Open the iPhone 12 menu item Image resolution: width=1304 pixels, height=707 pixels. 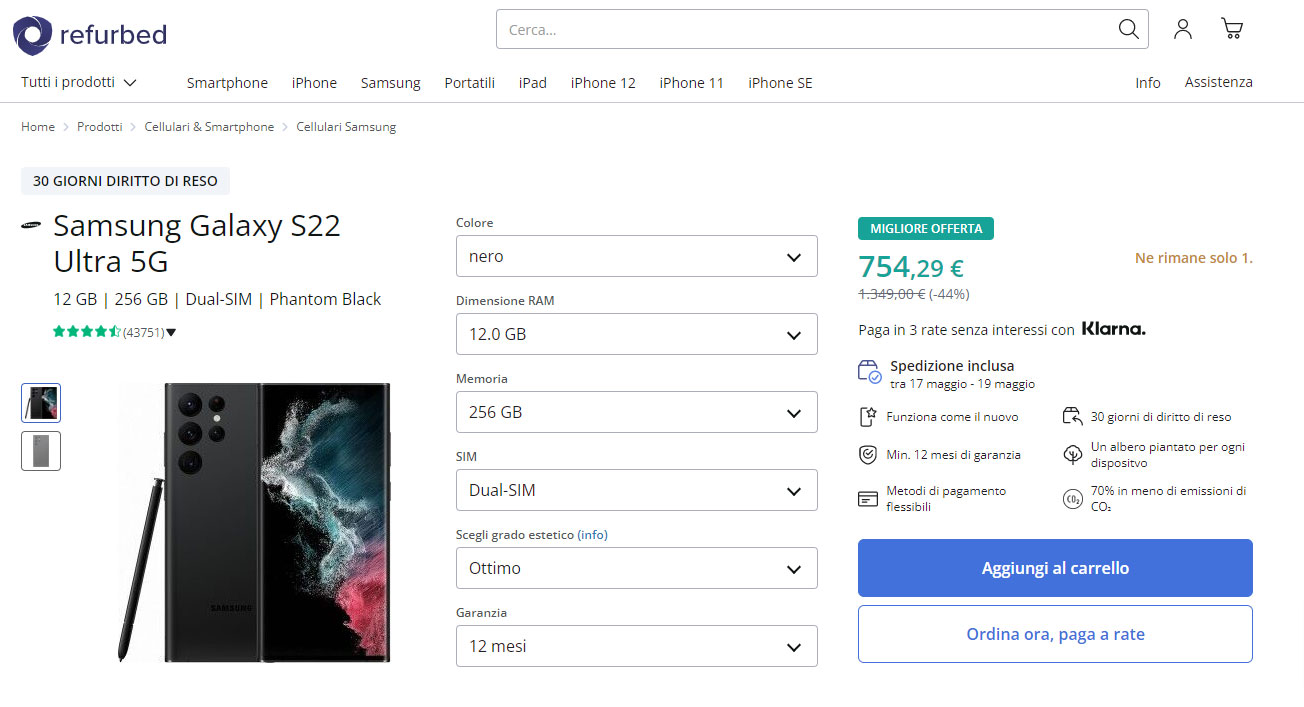603,83
